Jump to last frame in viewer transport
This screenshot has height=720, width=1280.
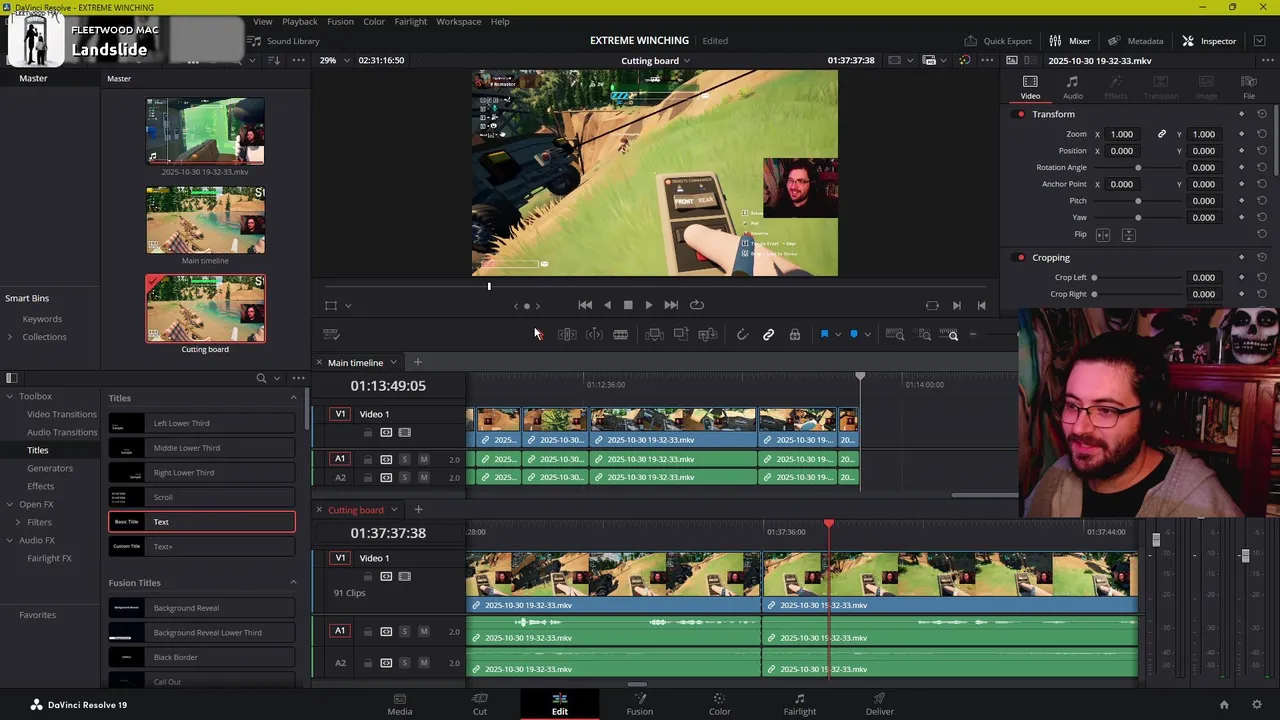pyautogui.click(x=671, y=305)
